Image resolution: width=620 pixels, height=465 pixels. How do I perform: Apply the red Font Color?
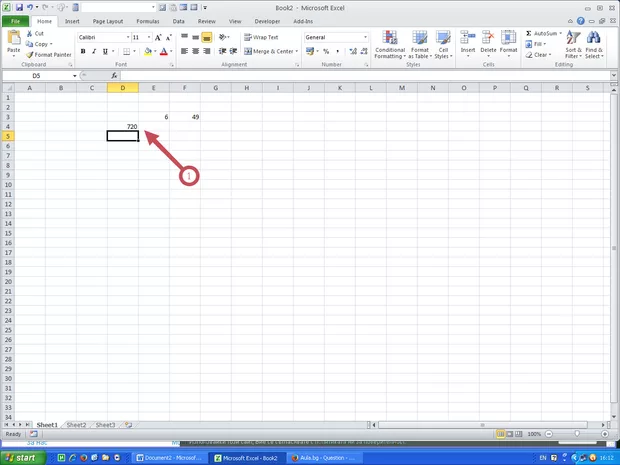(164, 51)
